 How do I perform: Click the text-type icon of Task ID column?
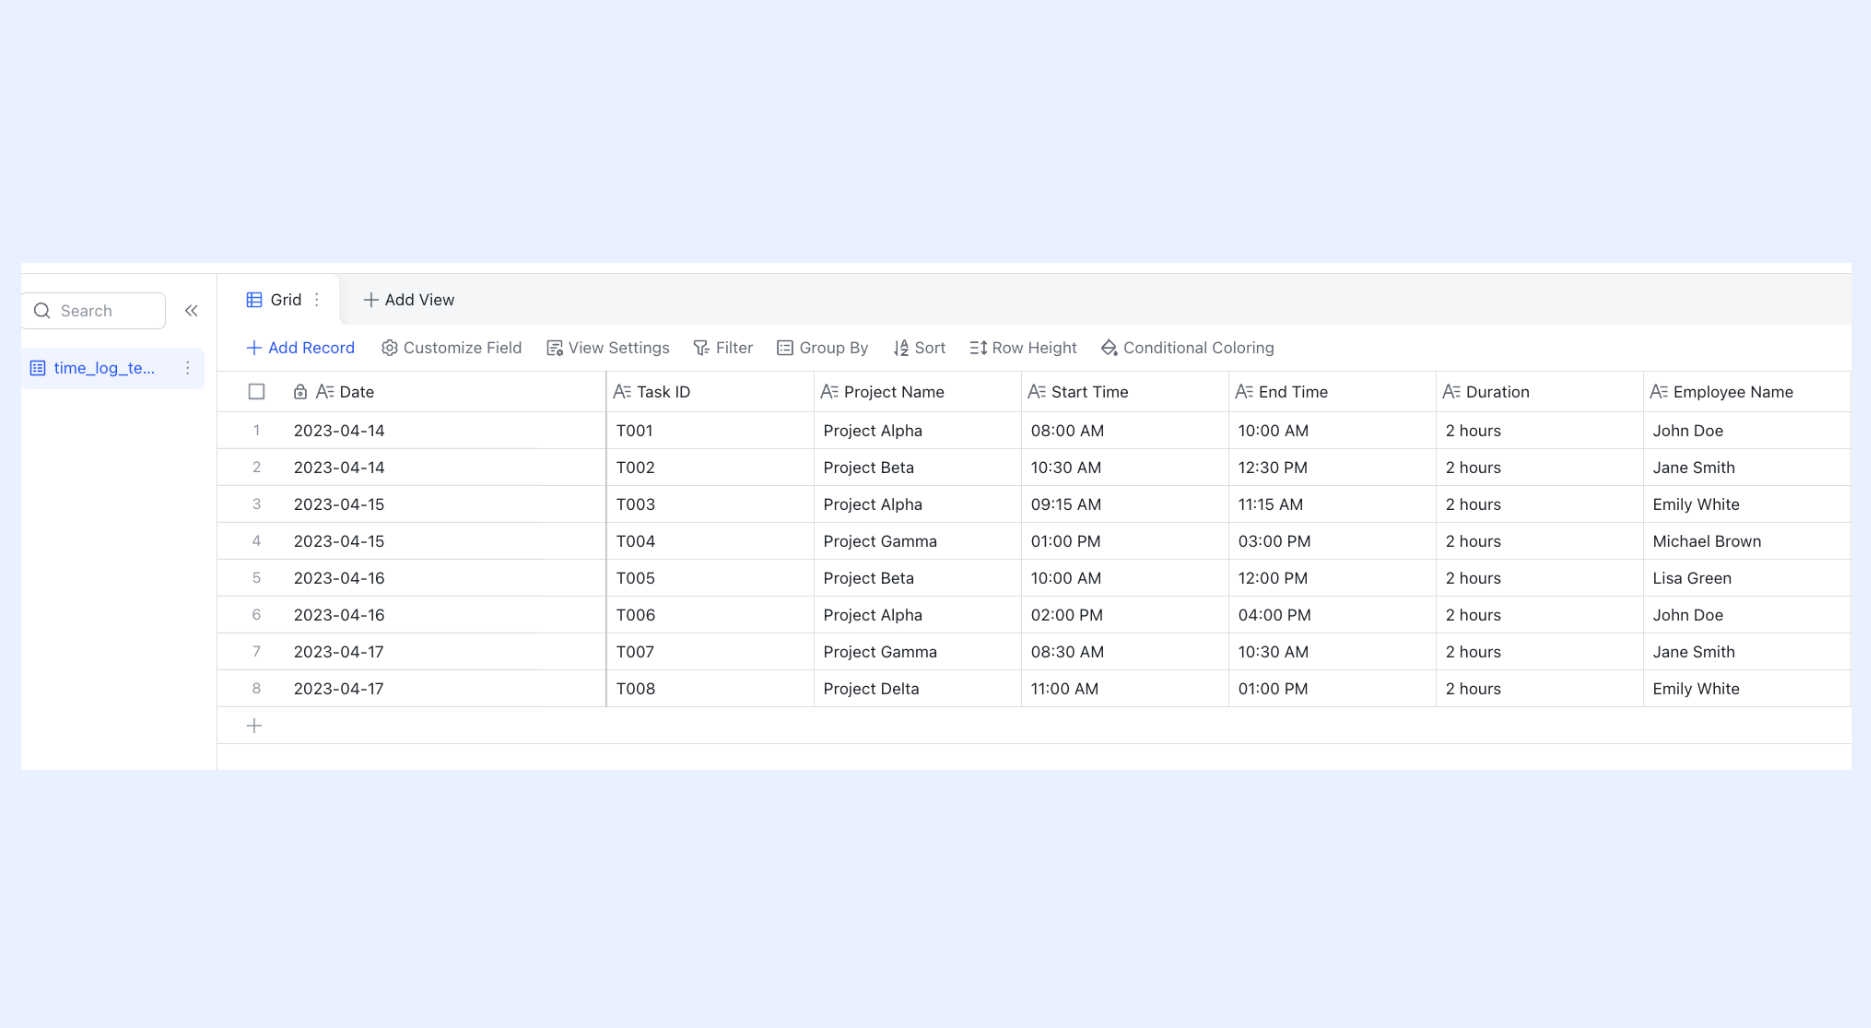[x=622, y=392]
